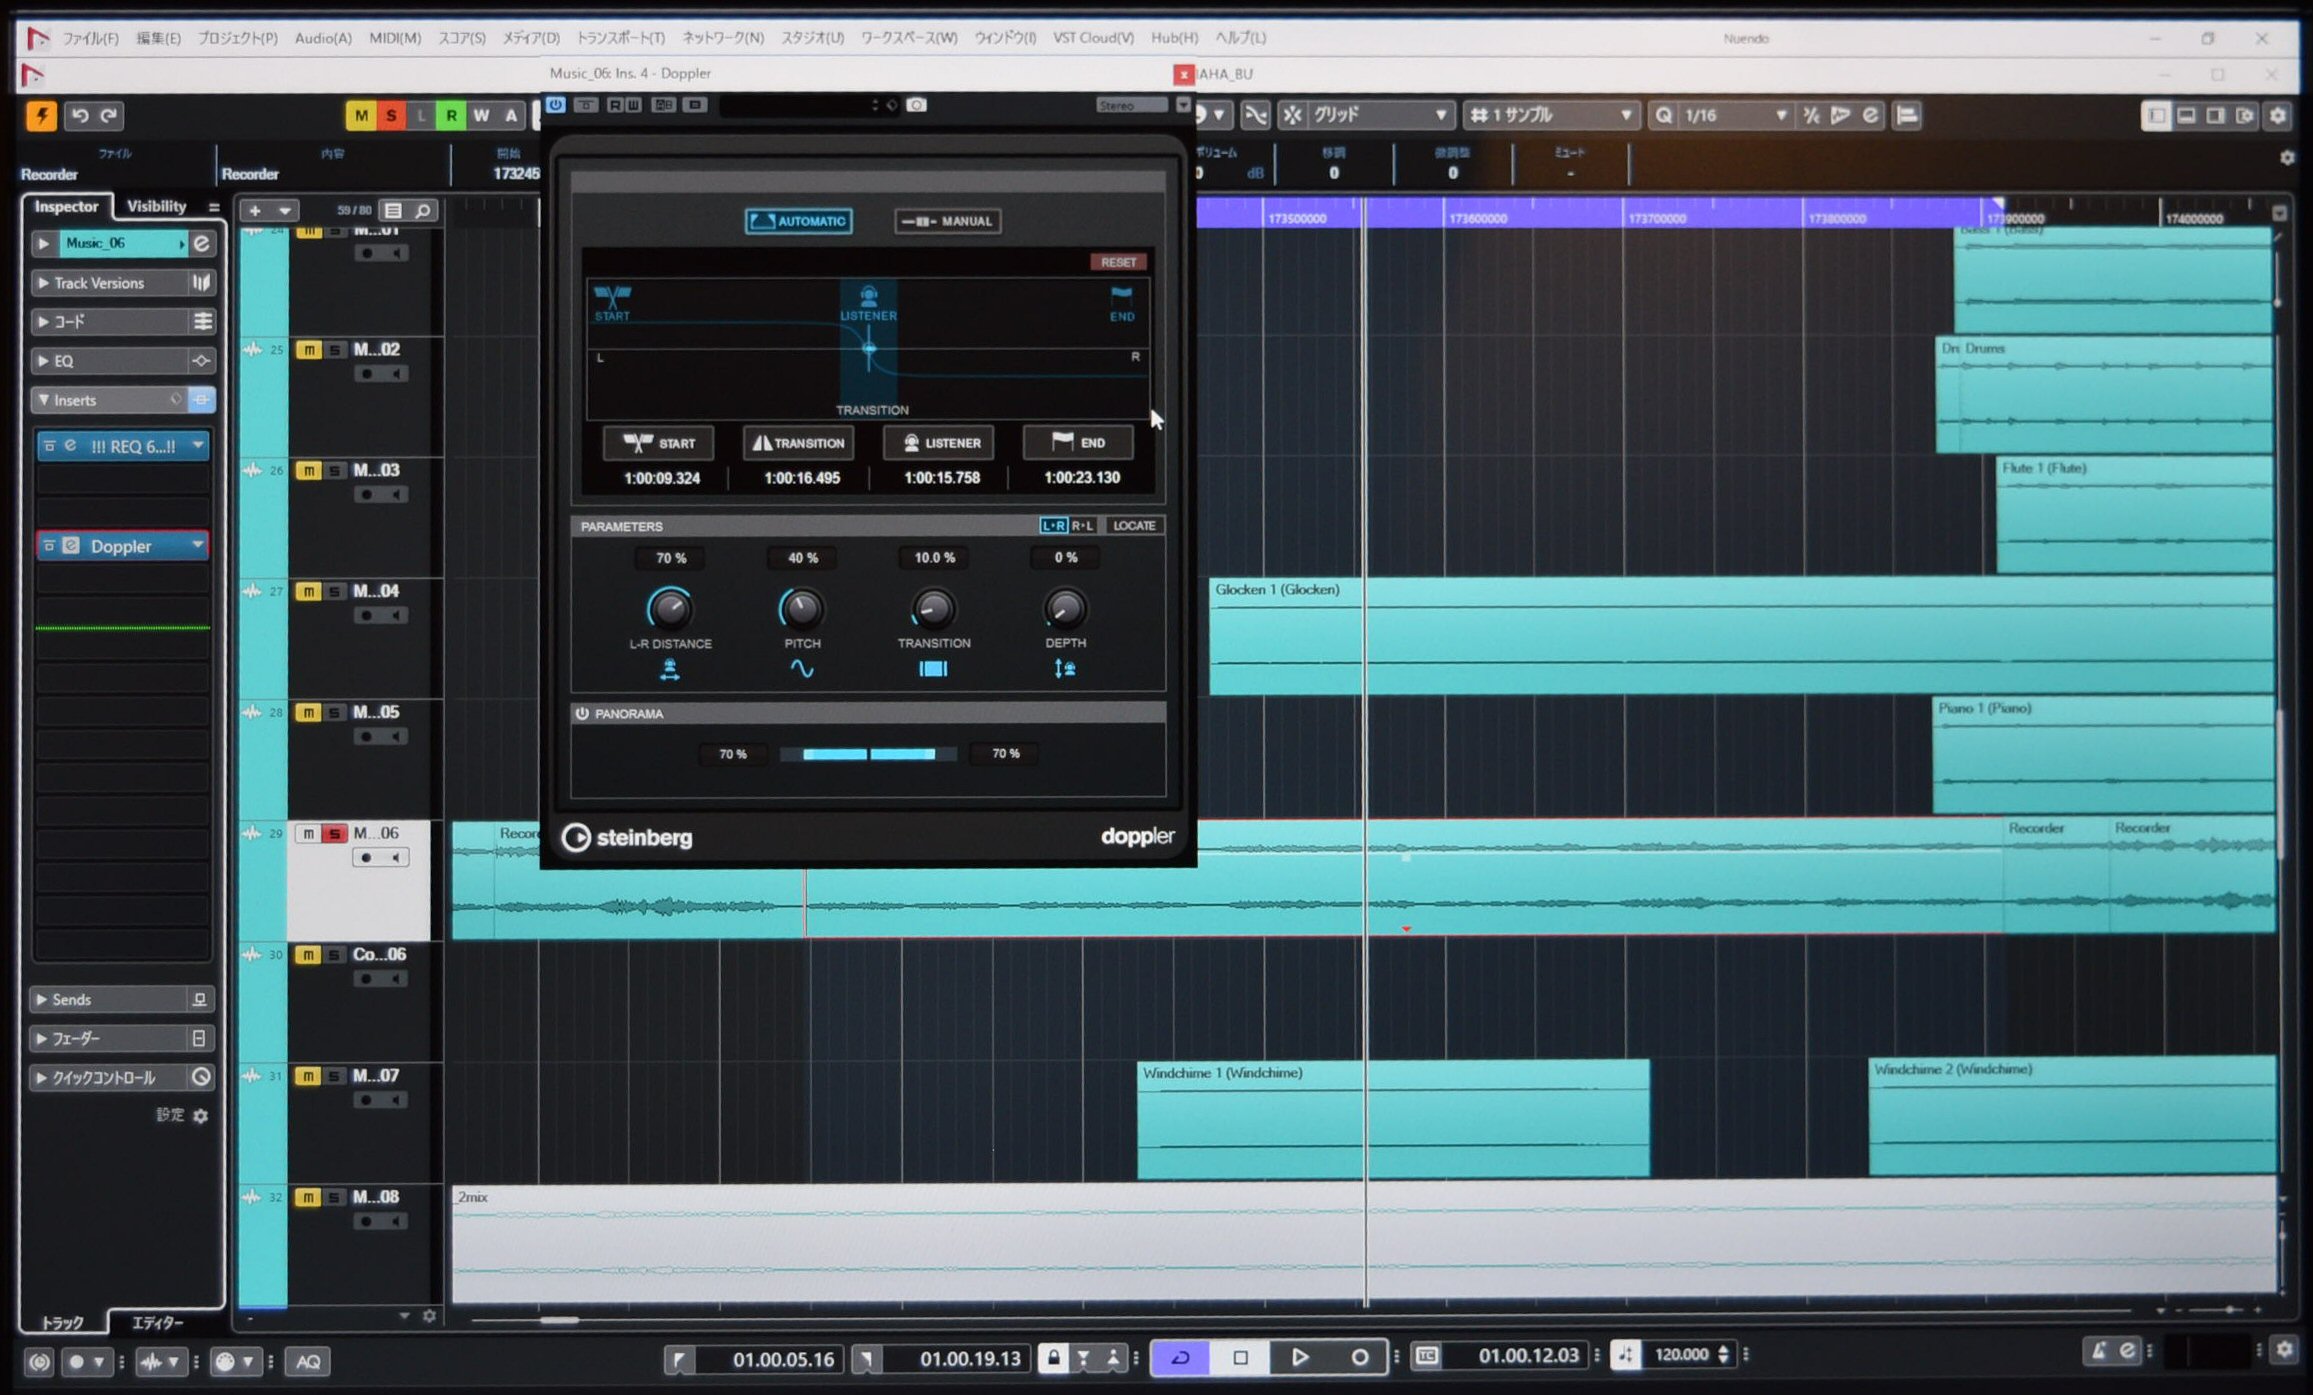Click the Pitch knob

coord(801,607)
